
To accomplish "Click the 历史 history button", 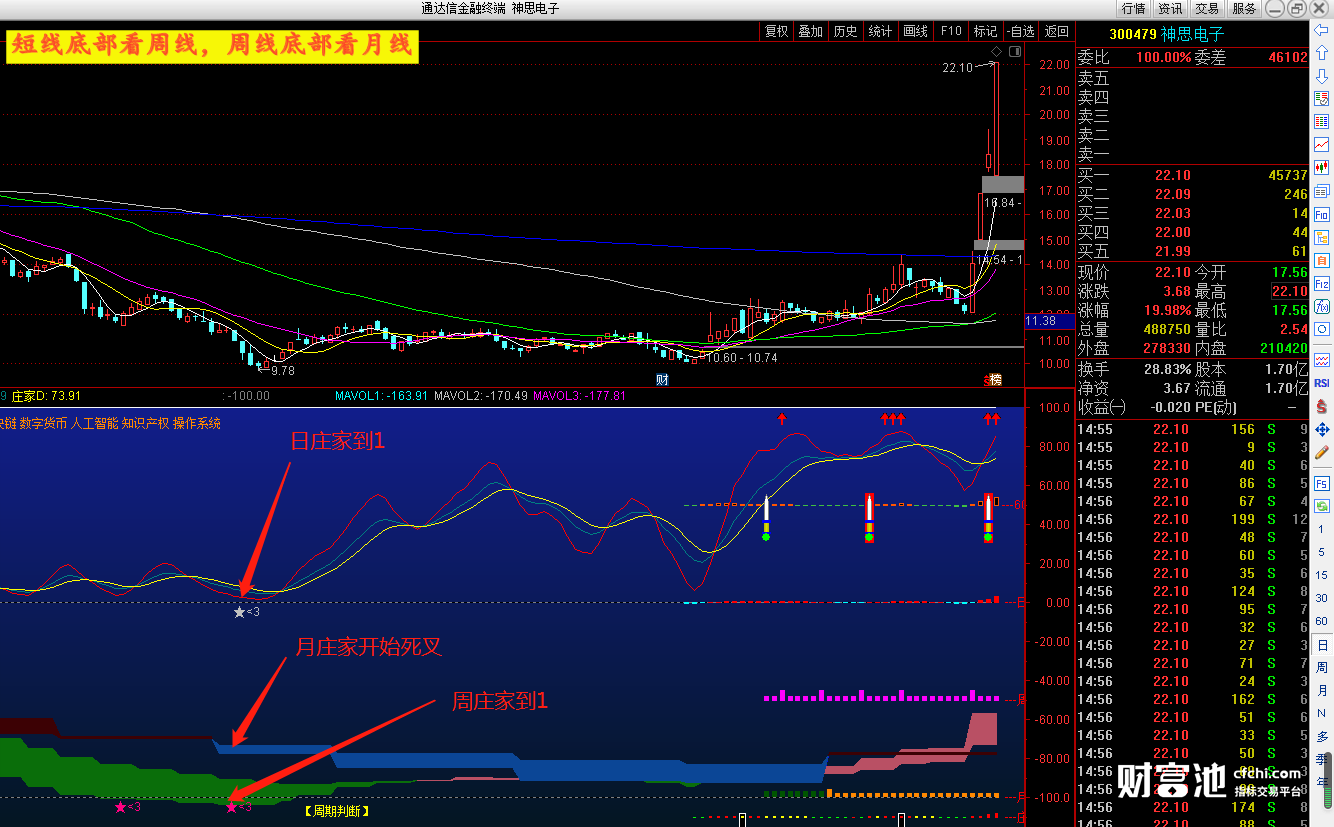I will pos(846,31).
